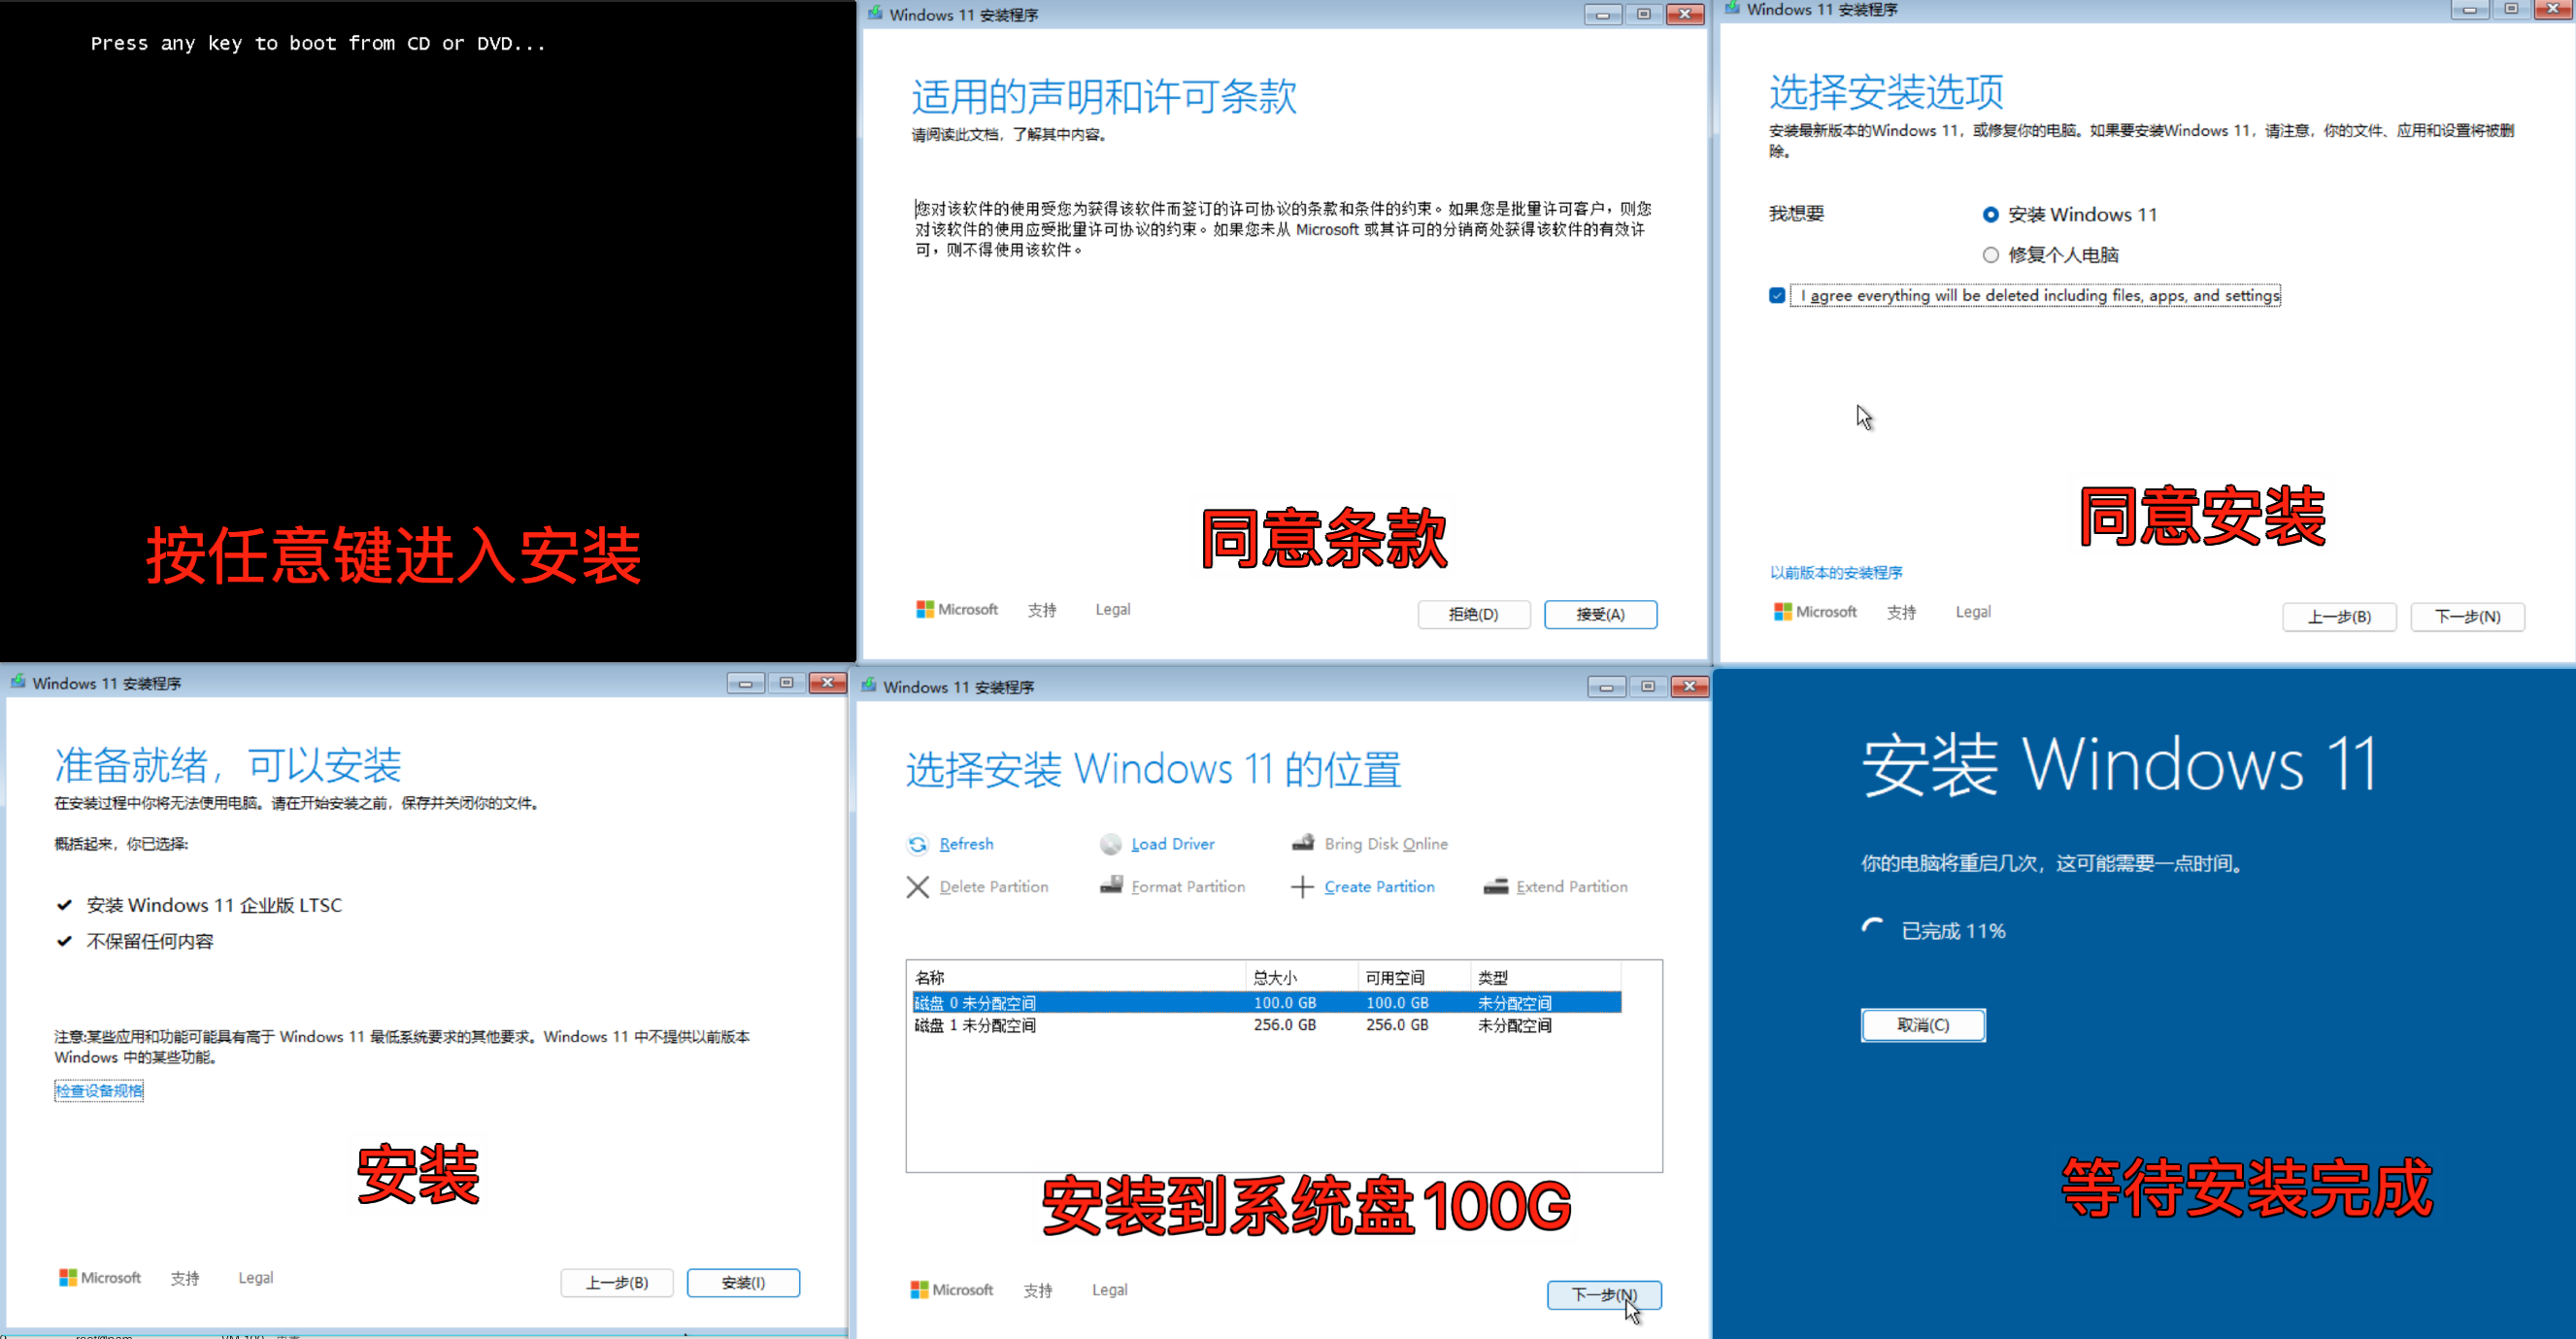Screen dimensions: 2576x1339
Task: Click the Load Driver disc icon
Action: click(x=1110, y=844)
